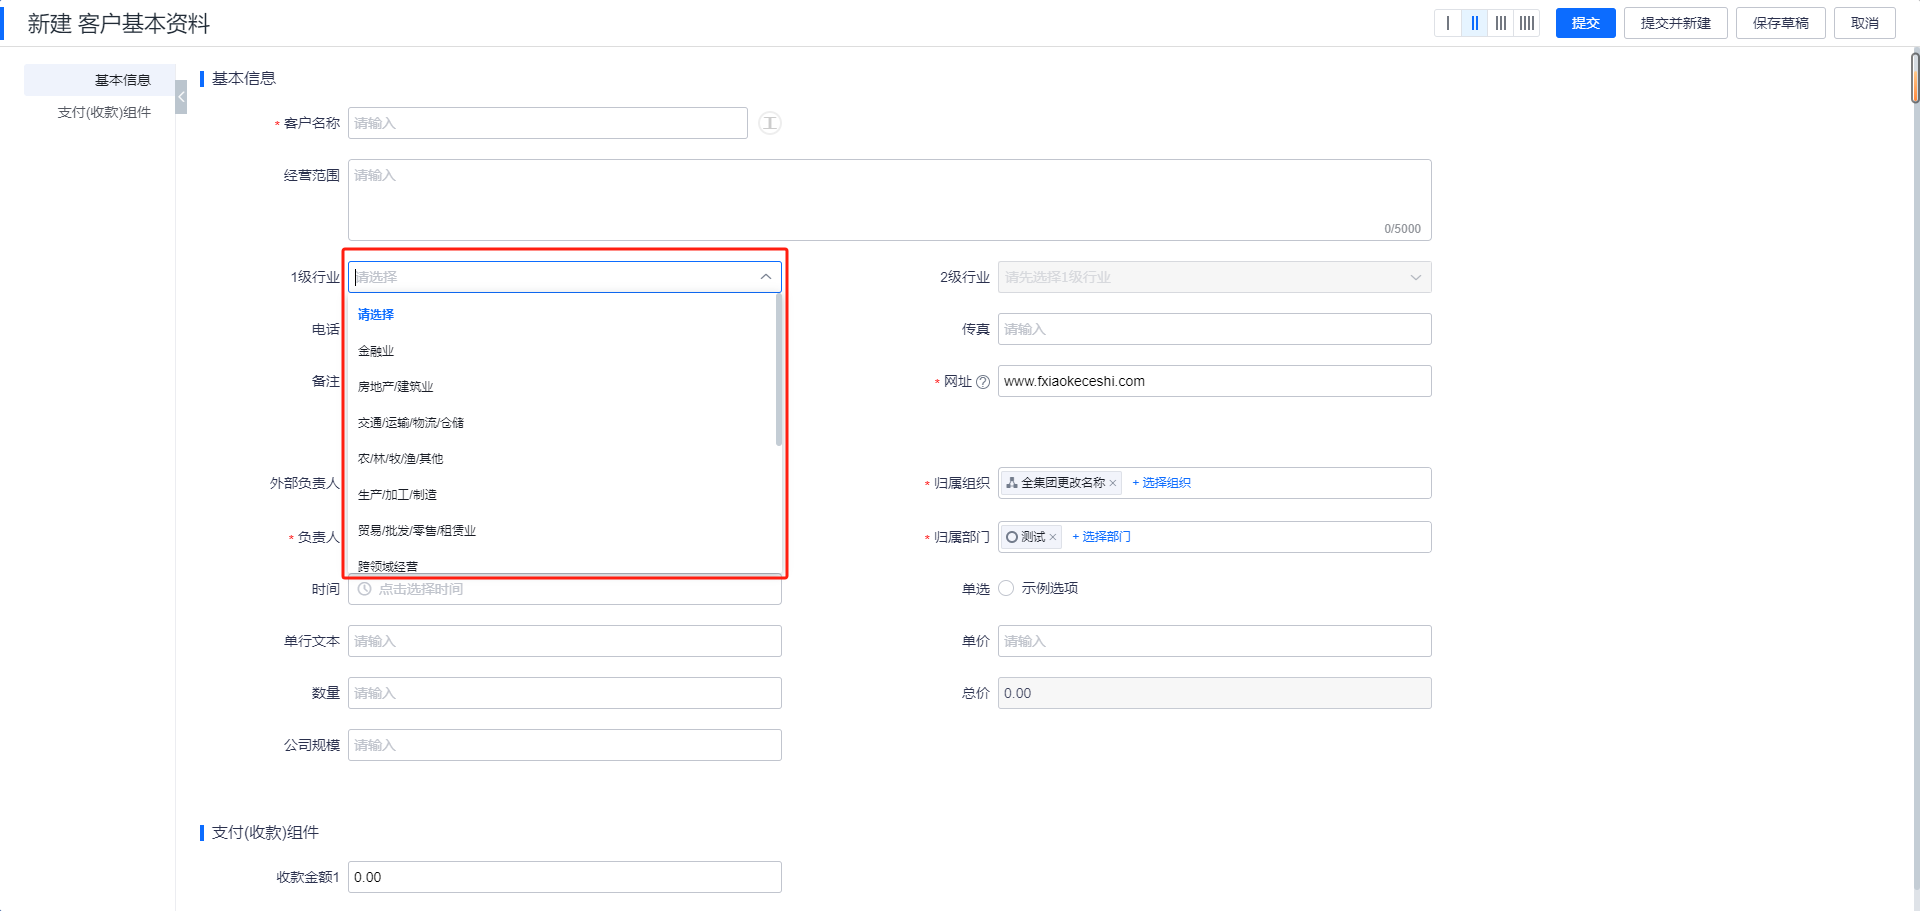The width and height of the screenshot is (1920, 911).
Task: Click the 收款金额1 input field
Action: 564,877
